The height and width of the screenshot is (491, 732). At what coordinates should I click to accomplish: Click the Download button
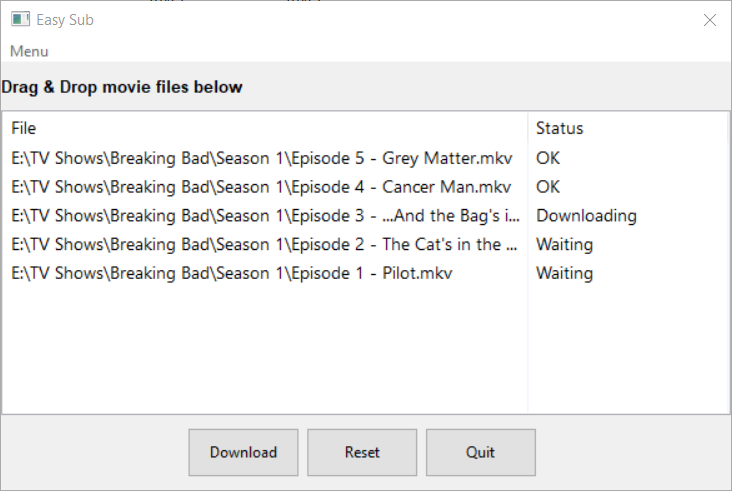point(243,452)
